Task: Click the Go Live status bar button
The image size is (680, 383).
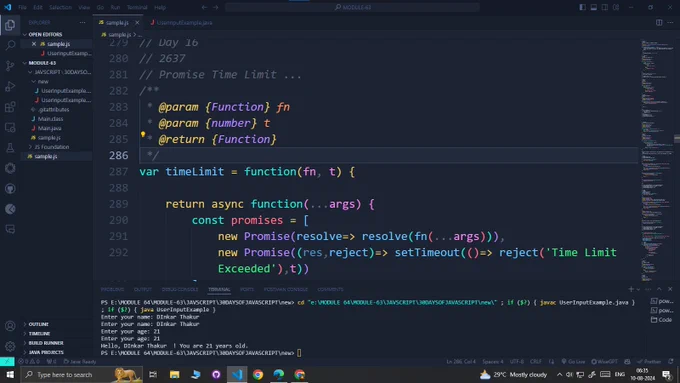Action: pos(573,361)
